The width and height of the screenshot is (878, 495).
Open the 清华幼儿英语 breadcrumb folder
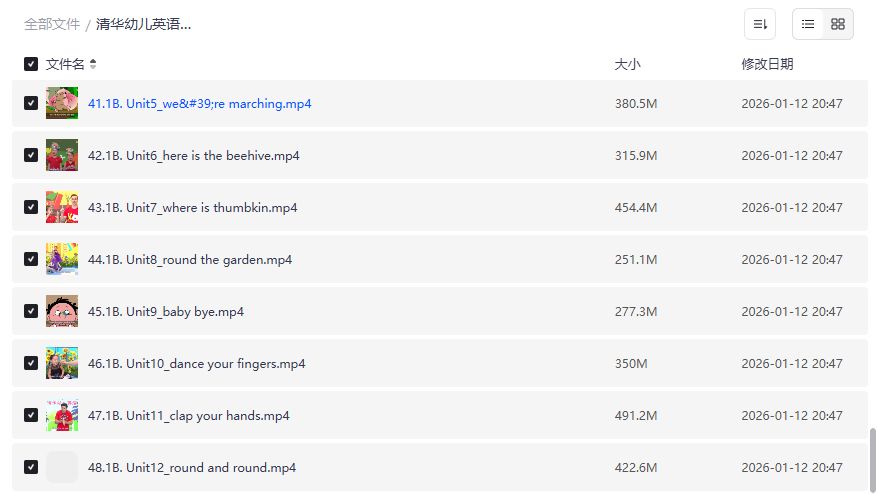pyautogui.click(x=143, y=24)
